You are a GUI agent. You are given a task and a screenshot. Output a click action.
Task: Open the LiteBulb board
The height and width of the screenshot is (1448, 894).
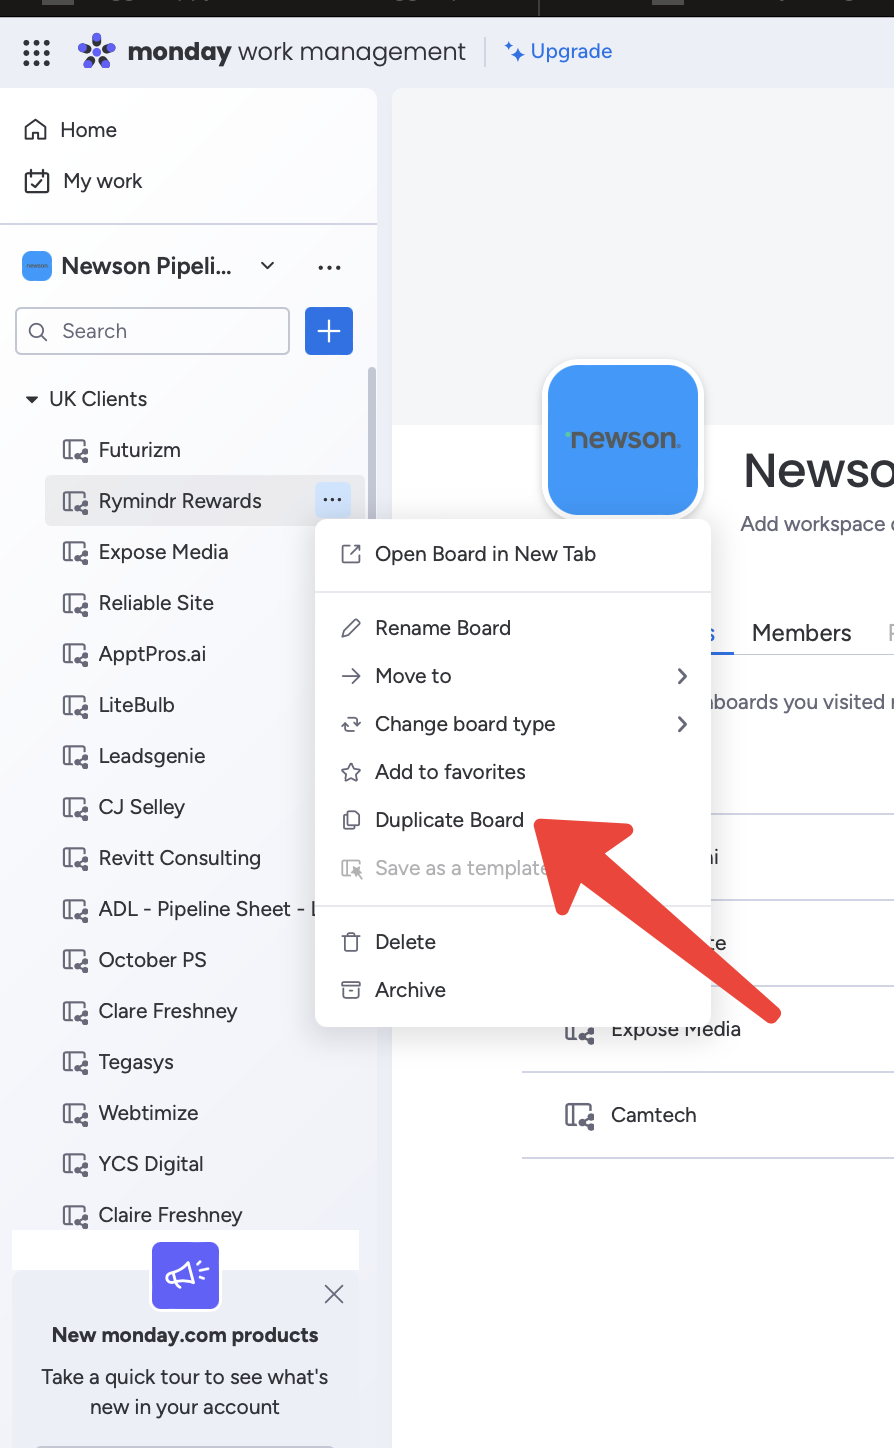coord(136,705)
